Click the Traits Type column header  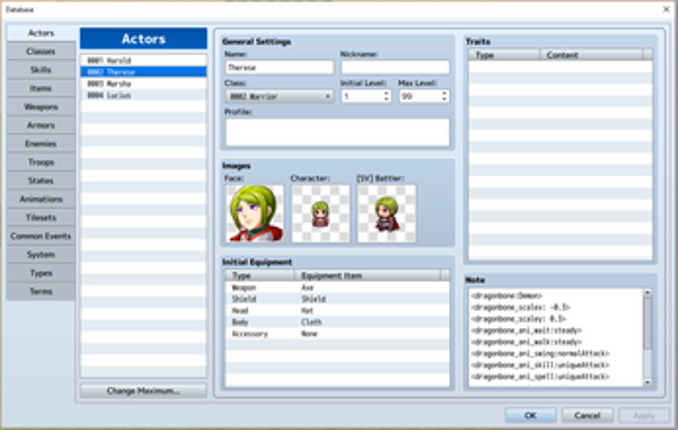click(505, 55)
